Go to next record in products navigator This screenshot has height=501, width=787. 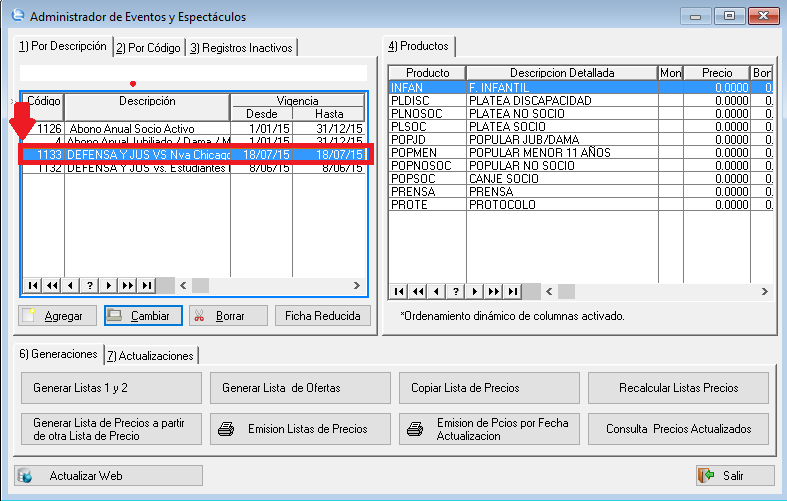(x=474, y=291)
